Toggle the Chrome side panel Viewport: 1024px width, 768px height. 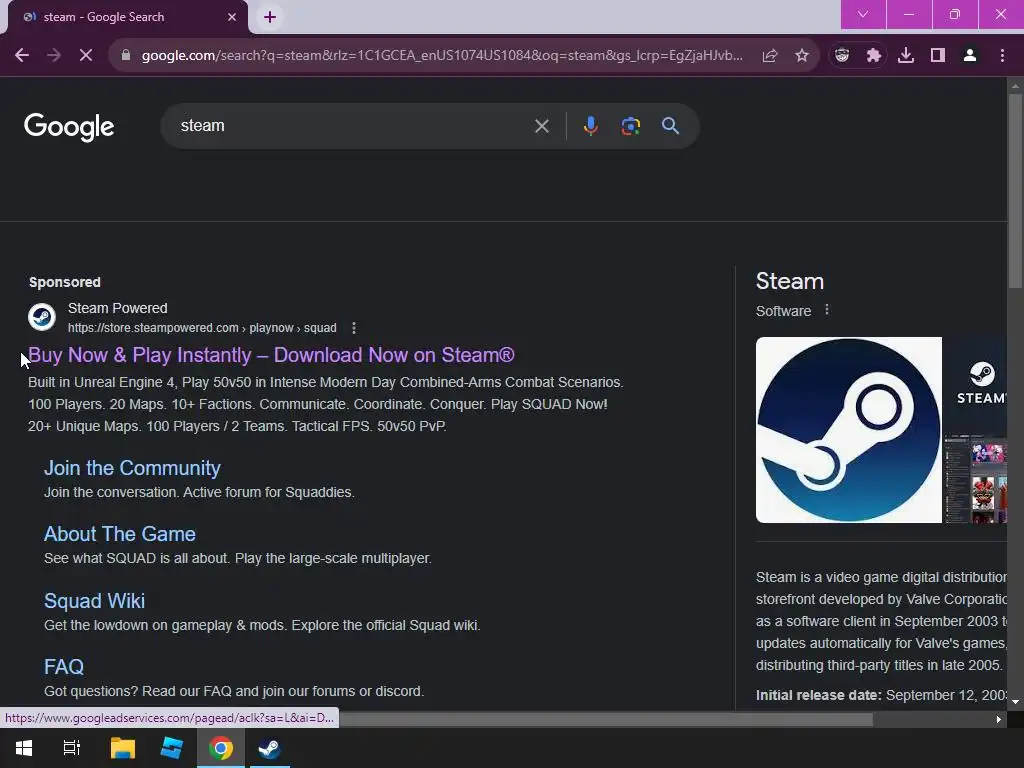(938, 56)
